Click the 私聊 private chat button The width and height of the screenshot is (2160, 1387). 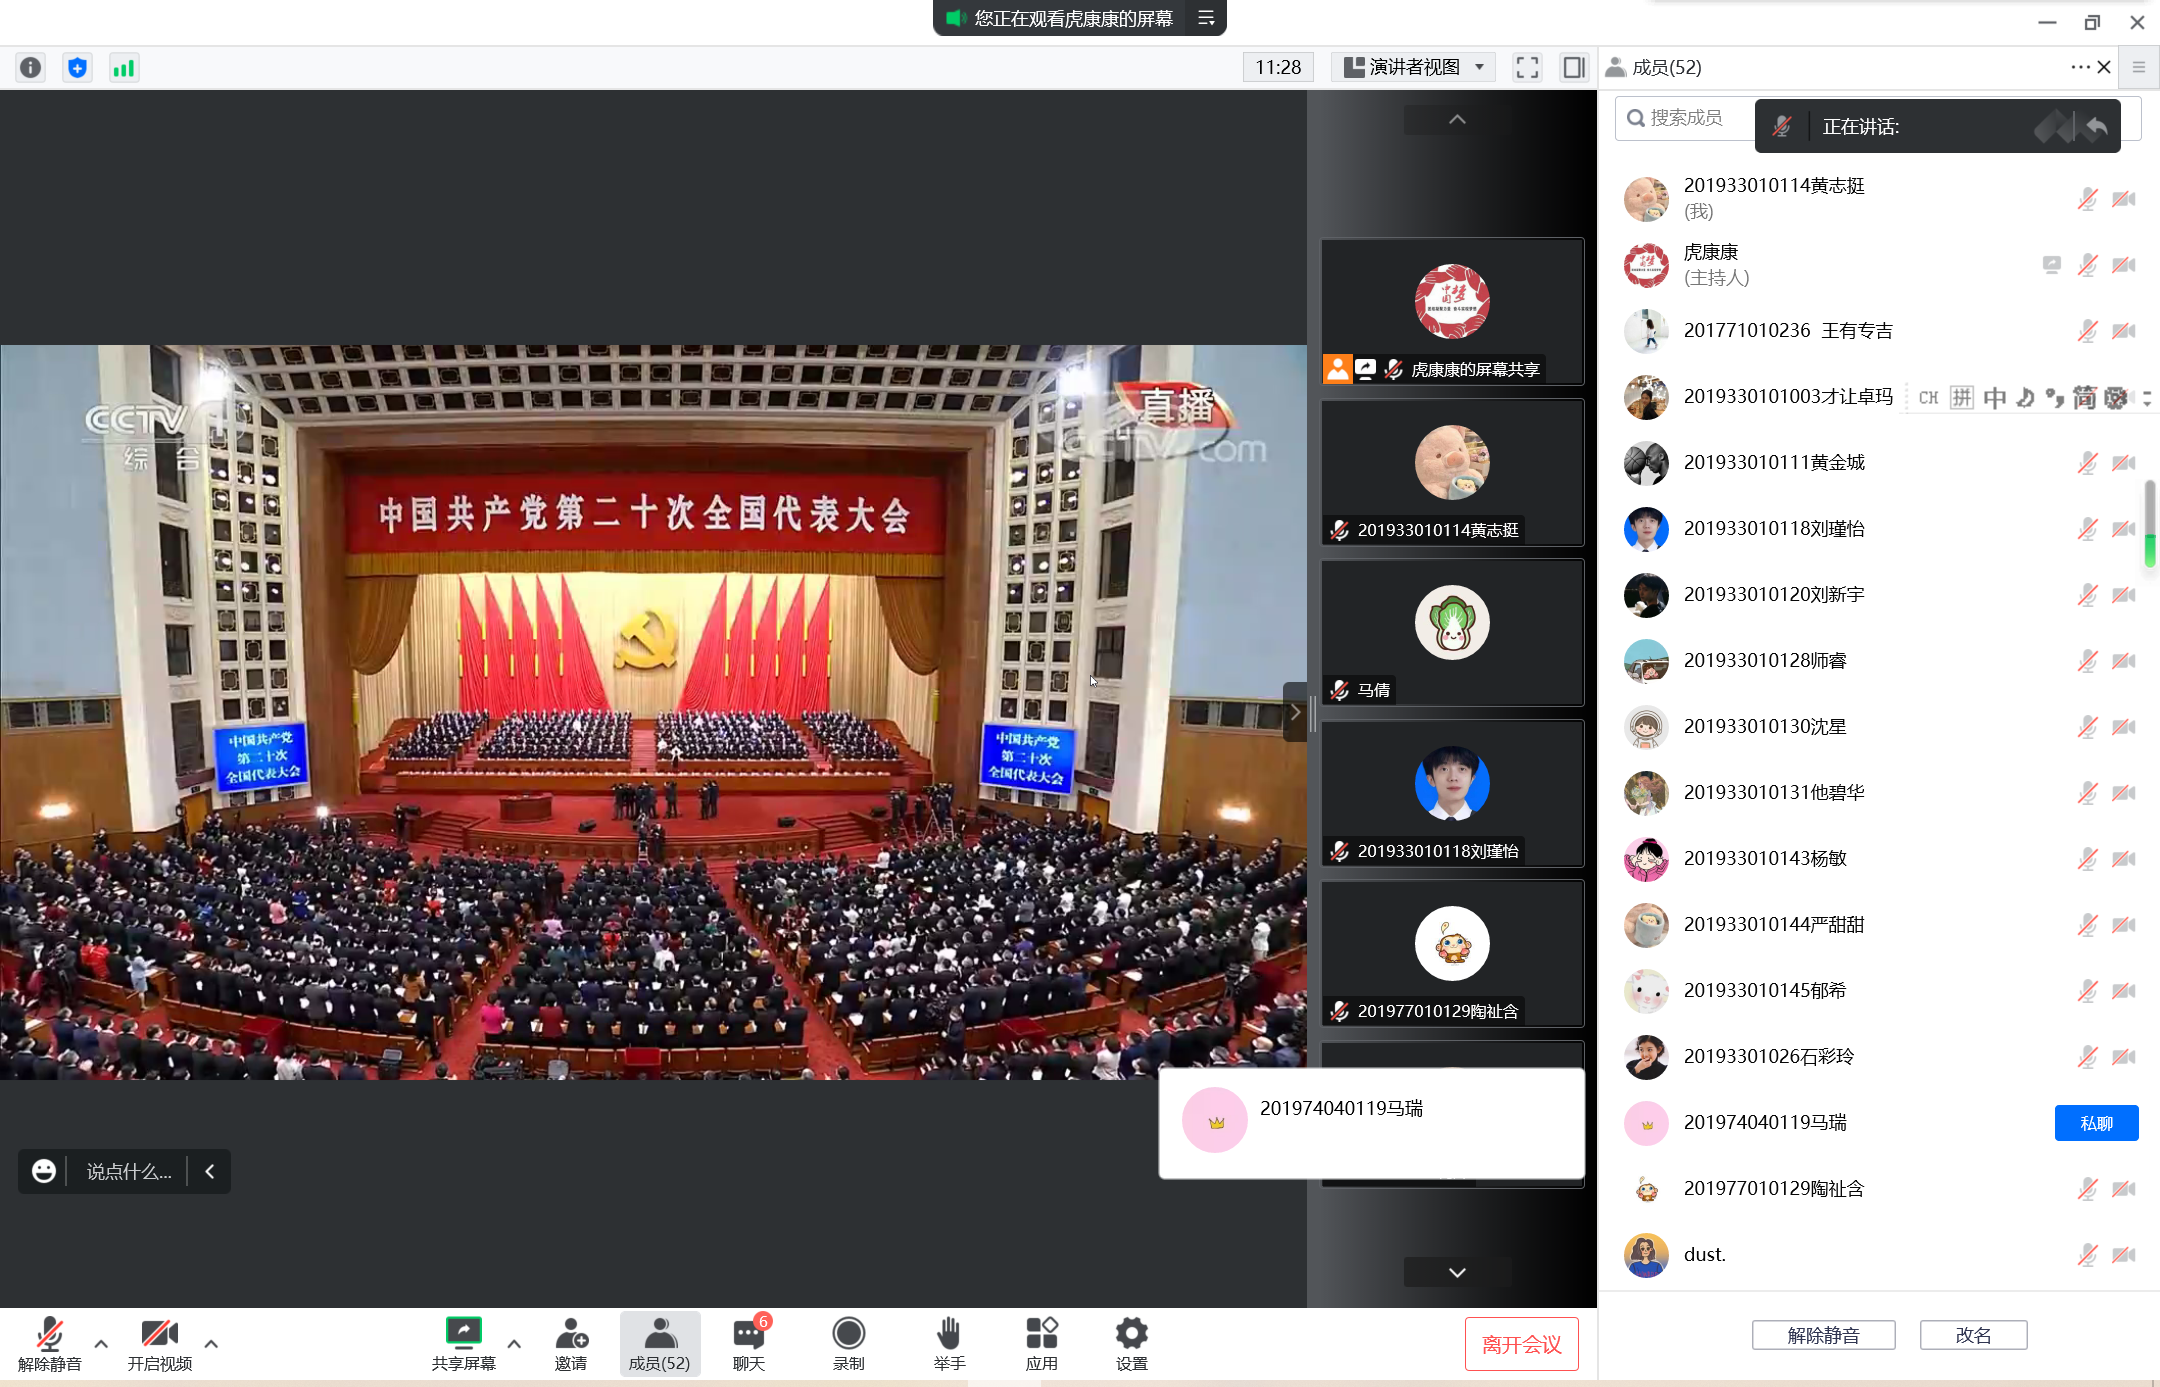point(2096,1123)
